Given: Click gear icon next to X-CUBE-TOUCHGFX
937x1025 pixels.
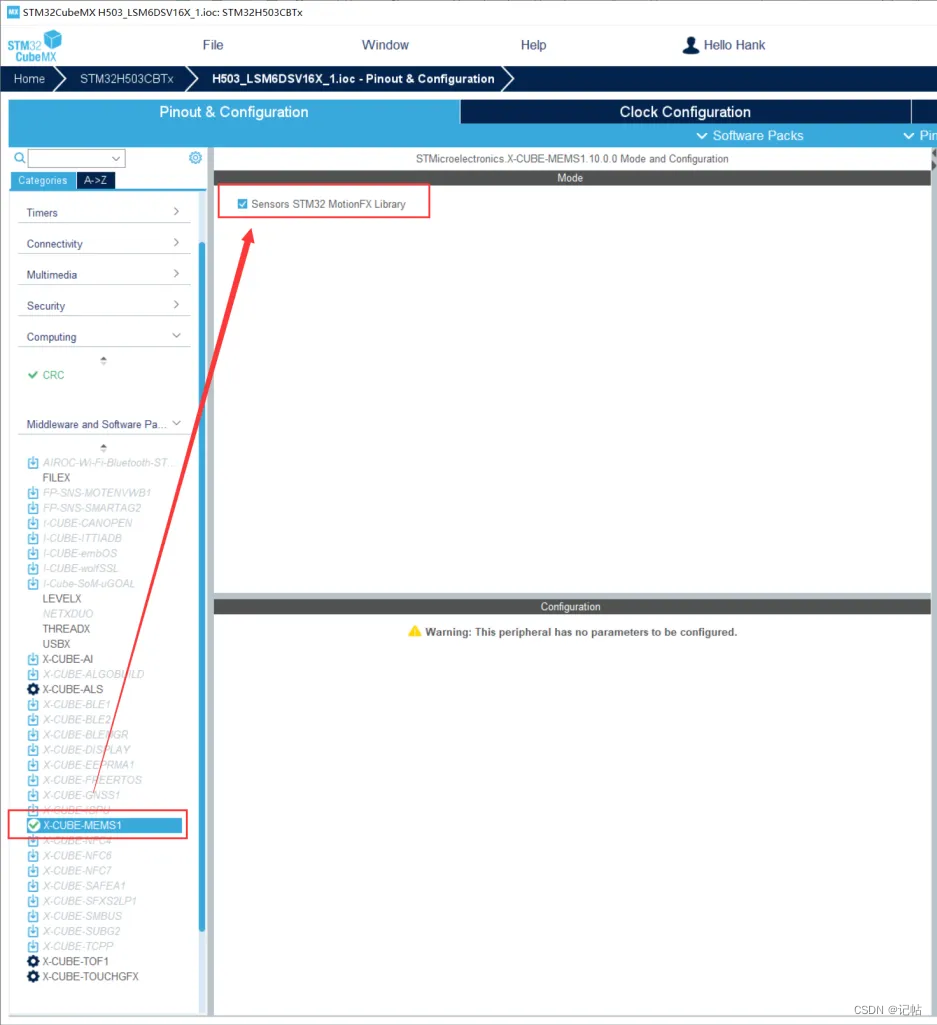Looking at the screenshot, I should (33, 976).
